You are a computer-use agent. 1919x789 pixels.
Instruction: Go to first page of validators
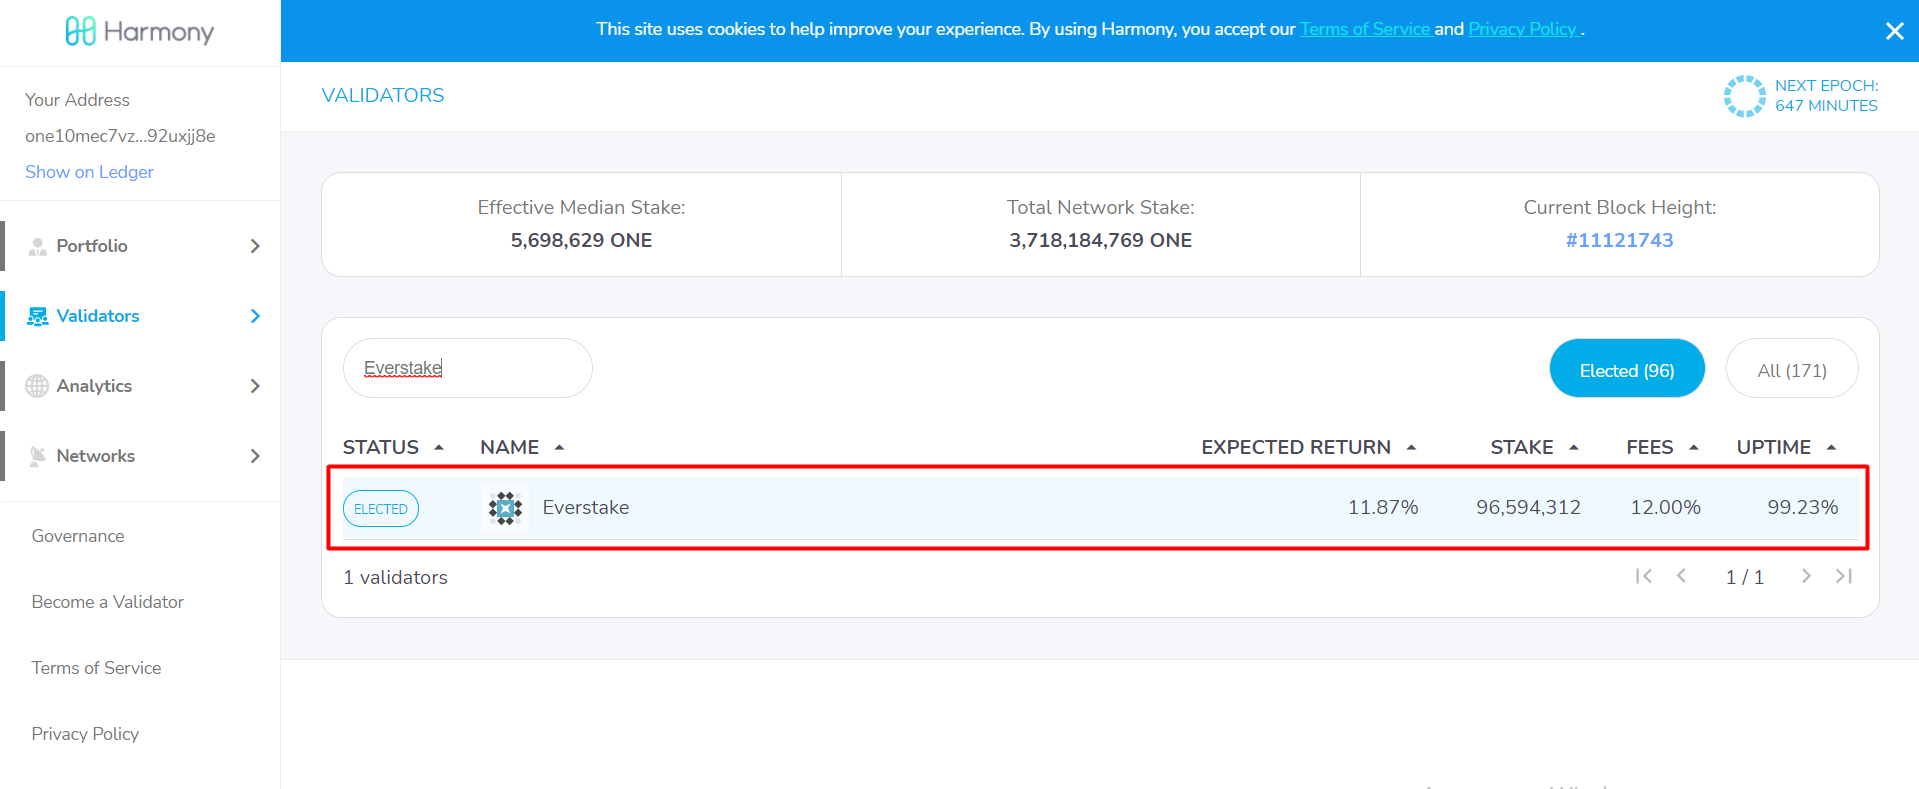[1644, 576]
